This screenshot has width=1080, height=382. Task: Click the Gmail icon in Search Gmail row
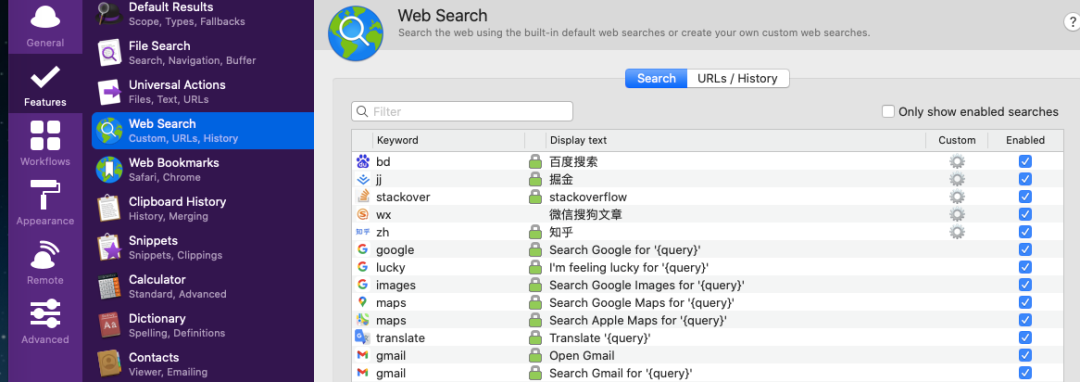click(x=363, y=373)
